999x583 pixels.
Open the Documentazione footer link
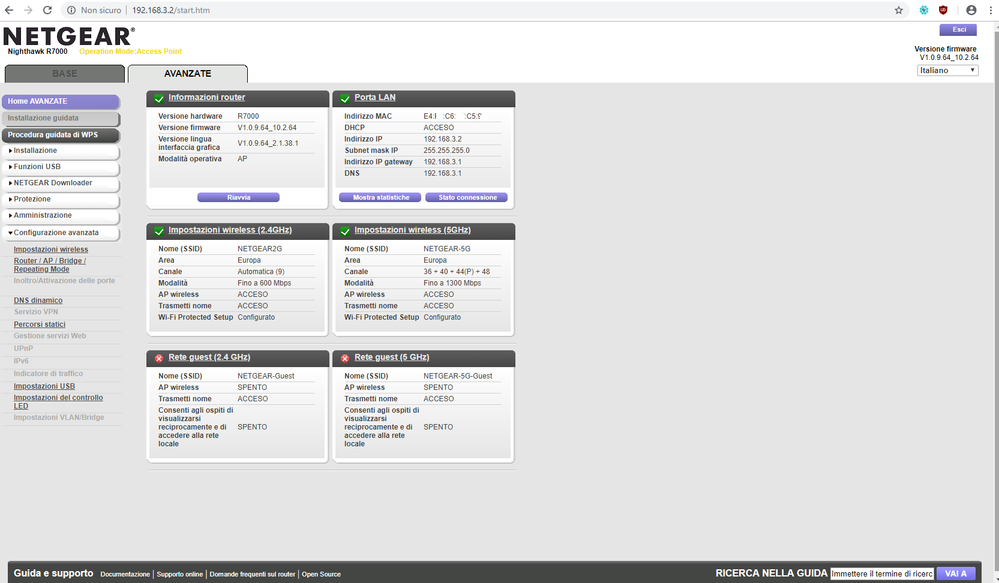(125, 574)
